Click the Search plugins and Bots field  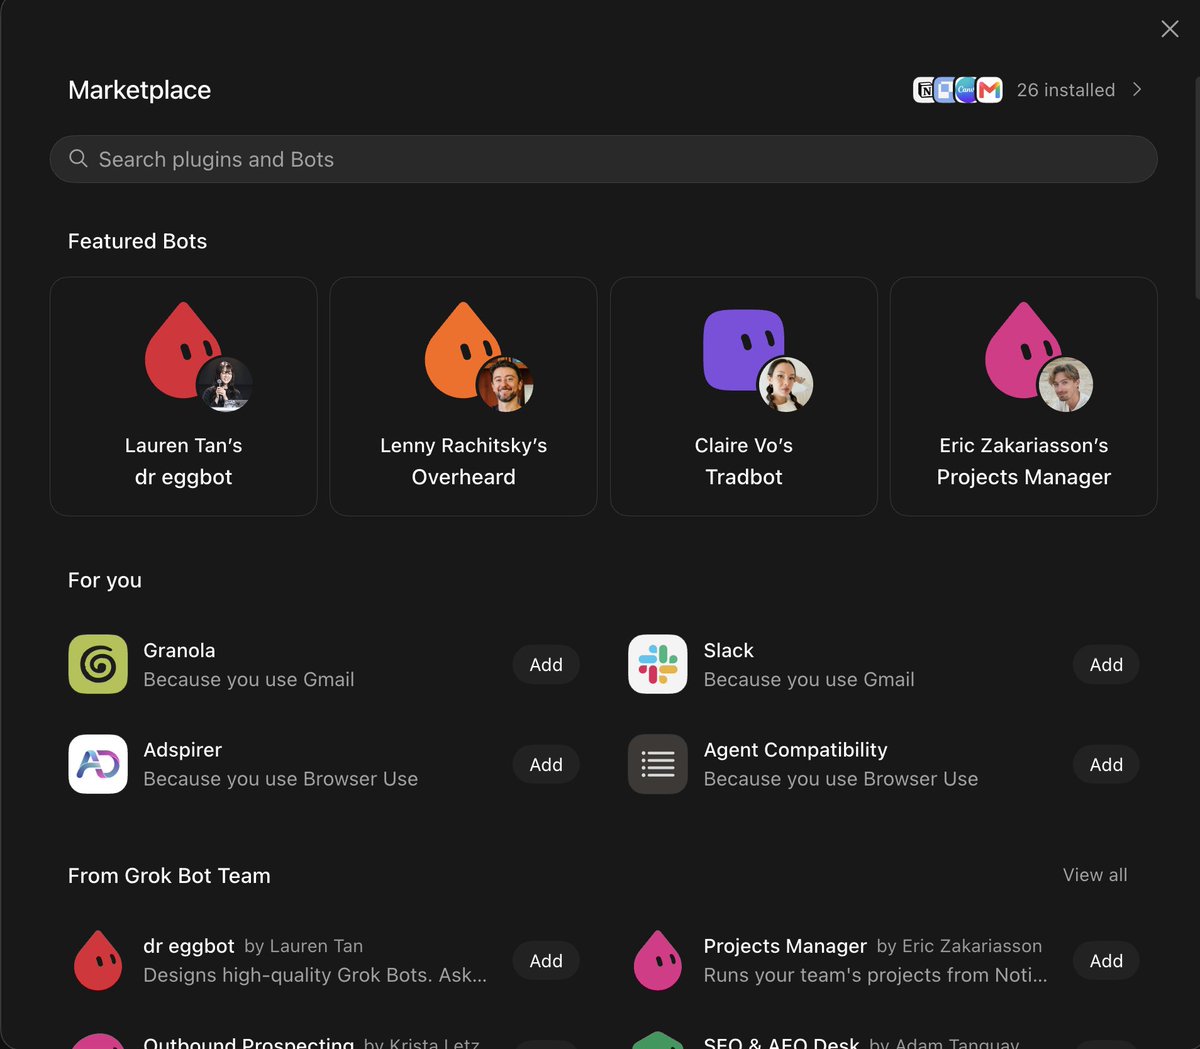click(603, 159)
